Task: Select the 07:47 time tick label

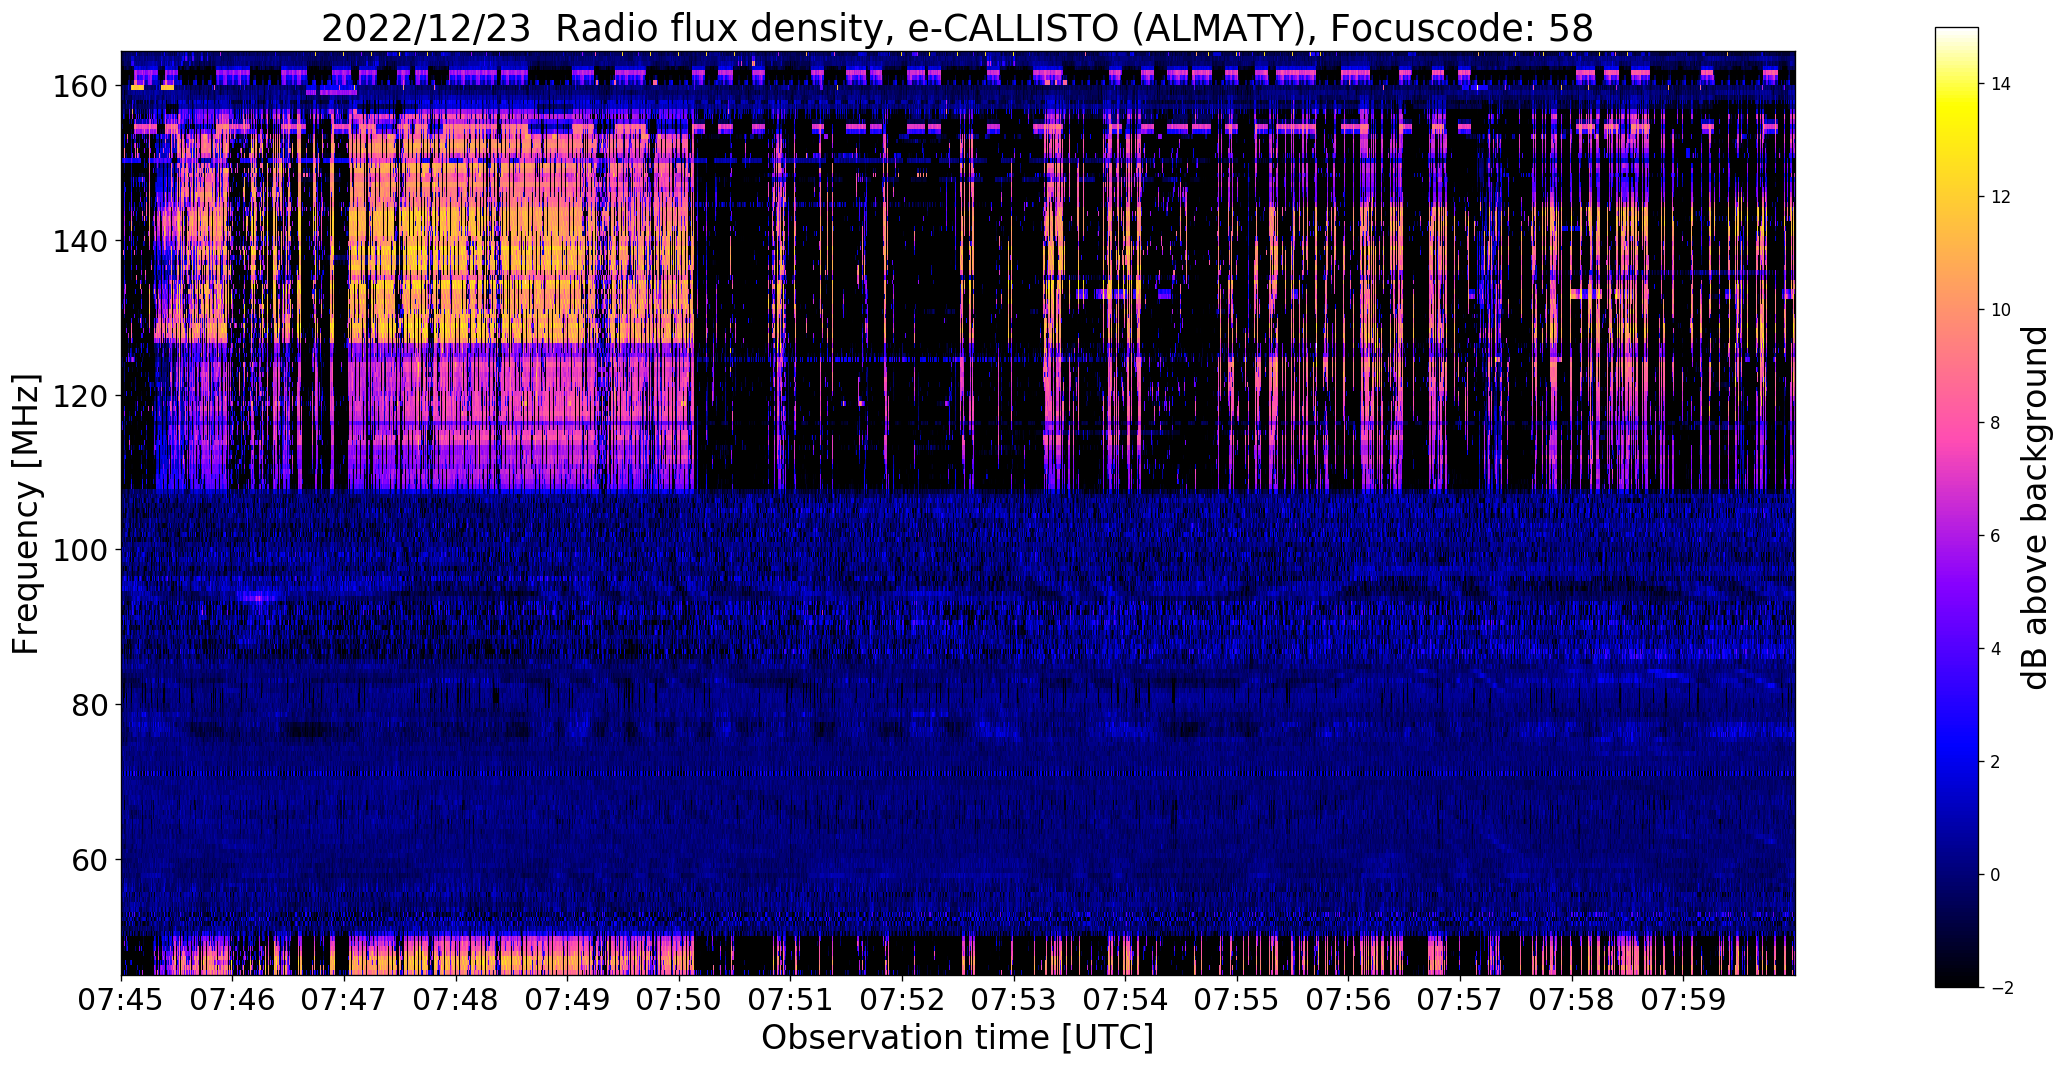Action: pyautogui.click(x=344, y=999)
